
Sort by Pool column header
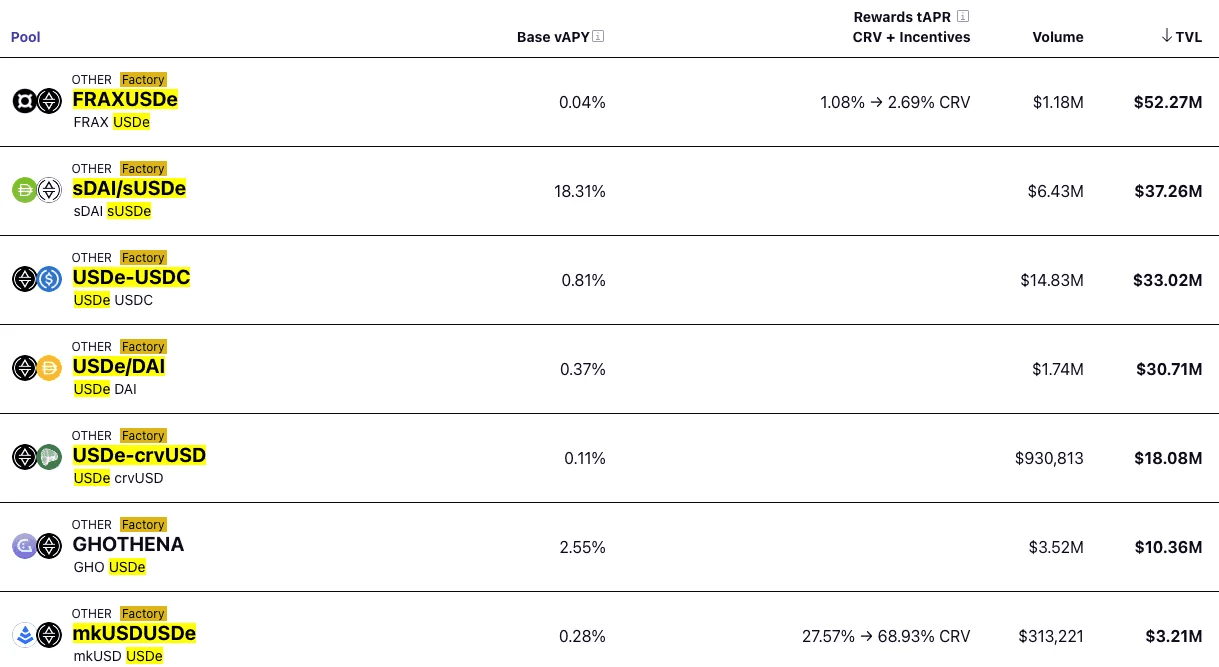click(x=25, y=37)
